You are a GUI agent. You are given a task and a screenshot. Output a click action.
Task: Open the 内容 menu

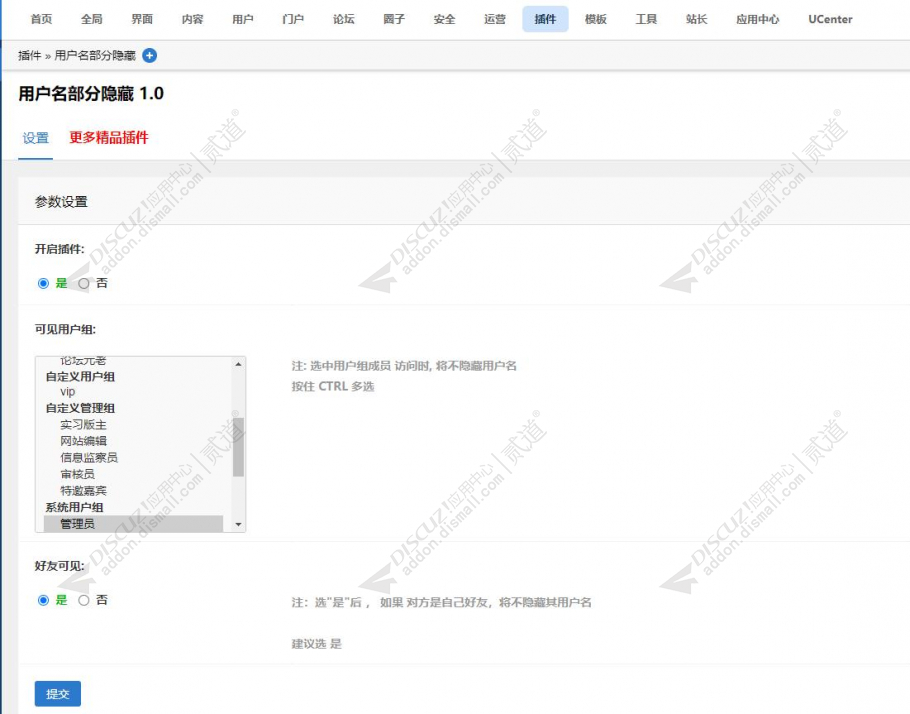pyautogui.click(x=193, y=19)
